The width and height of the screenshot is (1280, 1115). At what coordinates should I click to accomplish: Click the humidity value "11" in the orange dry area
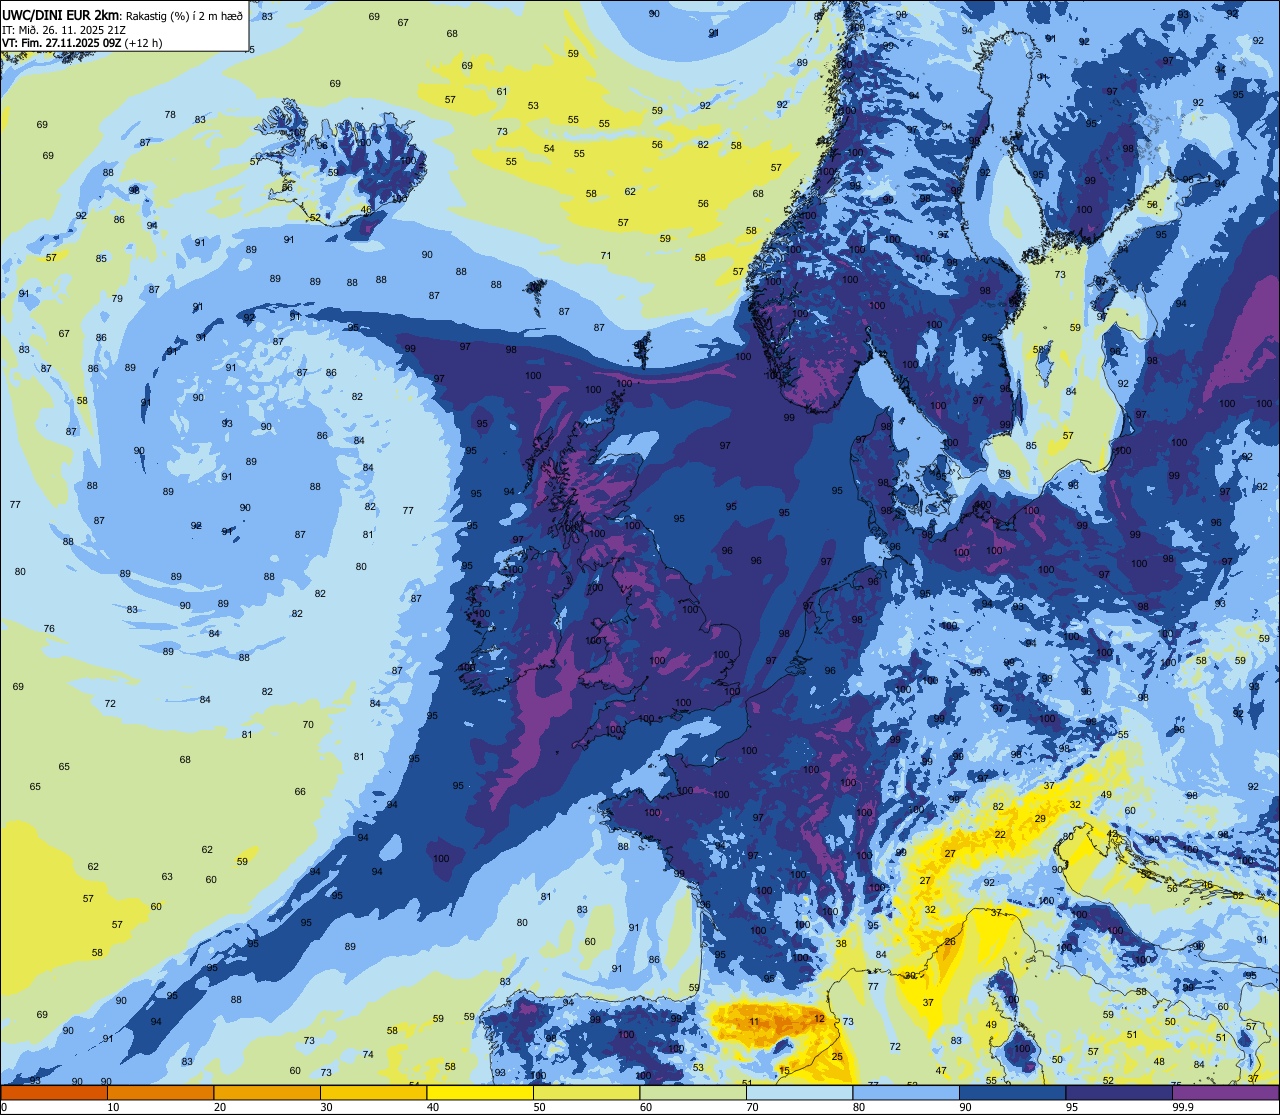(x=754, y=1021)
